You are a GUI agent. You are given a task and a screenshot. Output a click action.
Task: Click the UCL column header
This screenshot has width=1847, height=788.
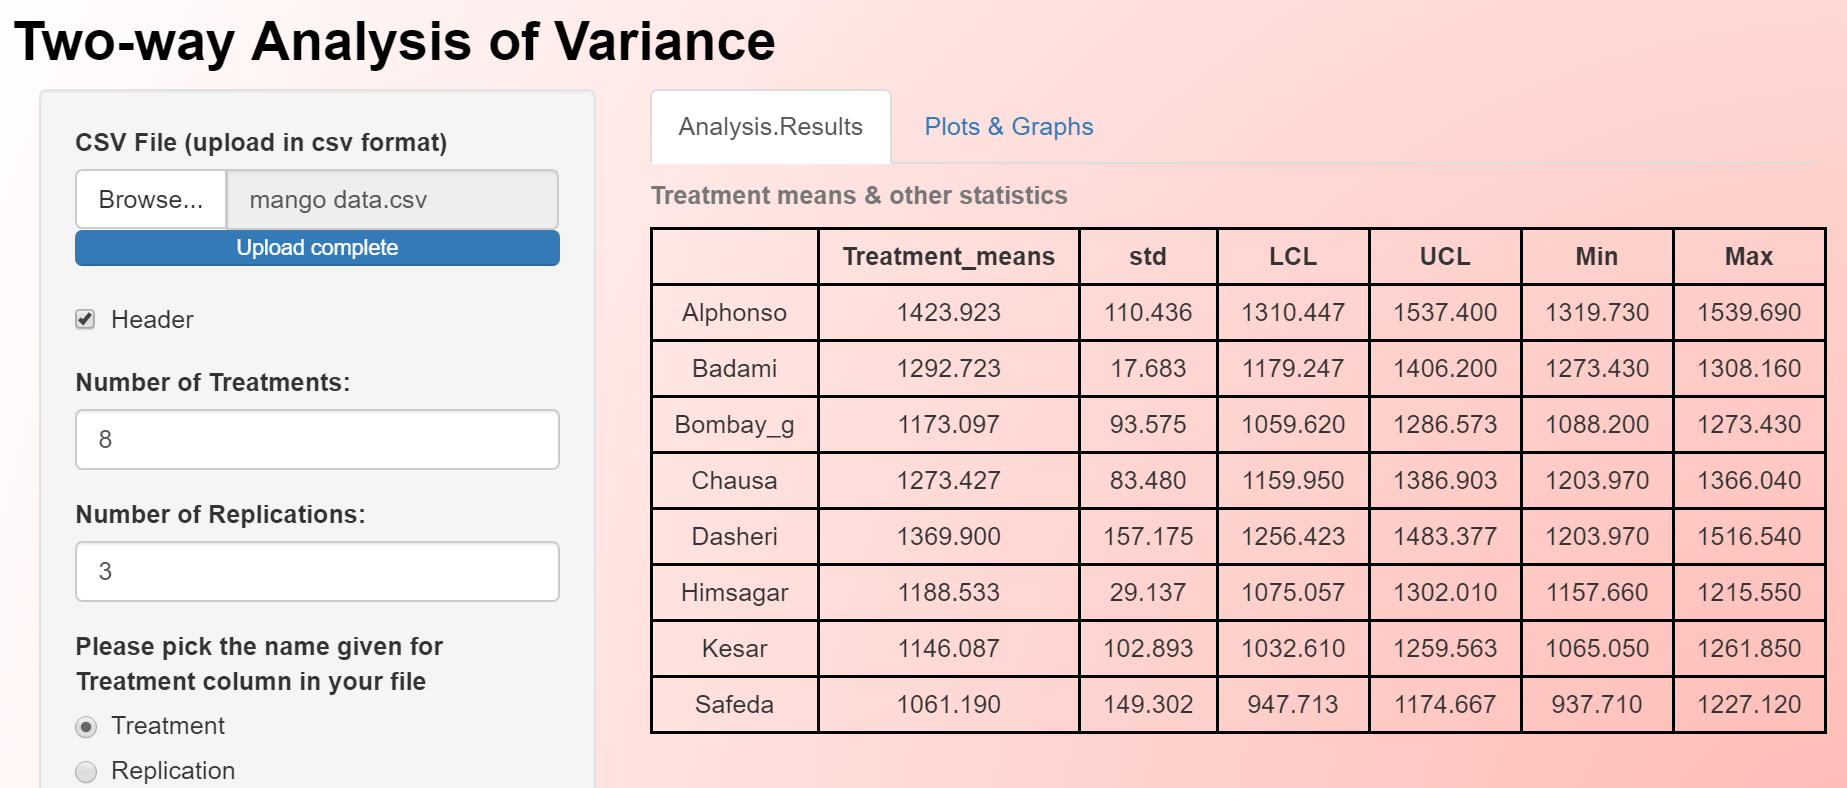(x=1445, y=257)
